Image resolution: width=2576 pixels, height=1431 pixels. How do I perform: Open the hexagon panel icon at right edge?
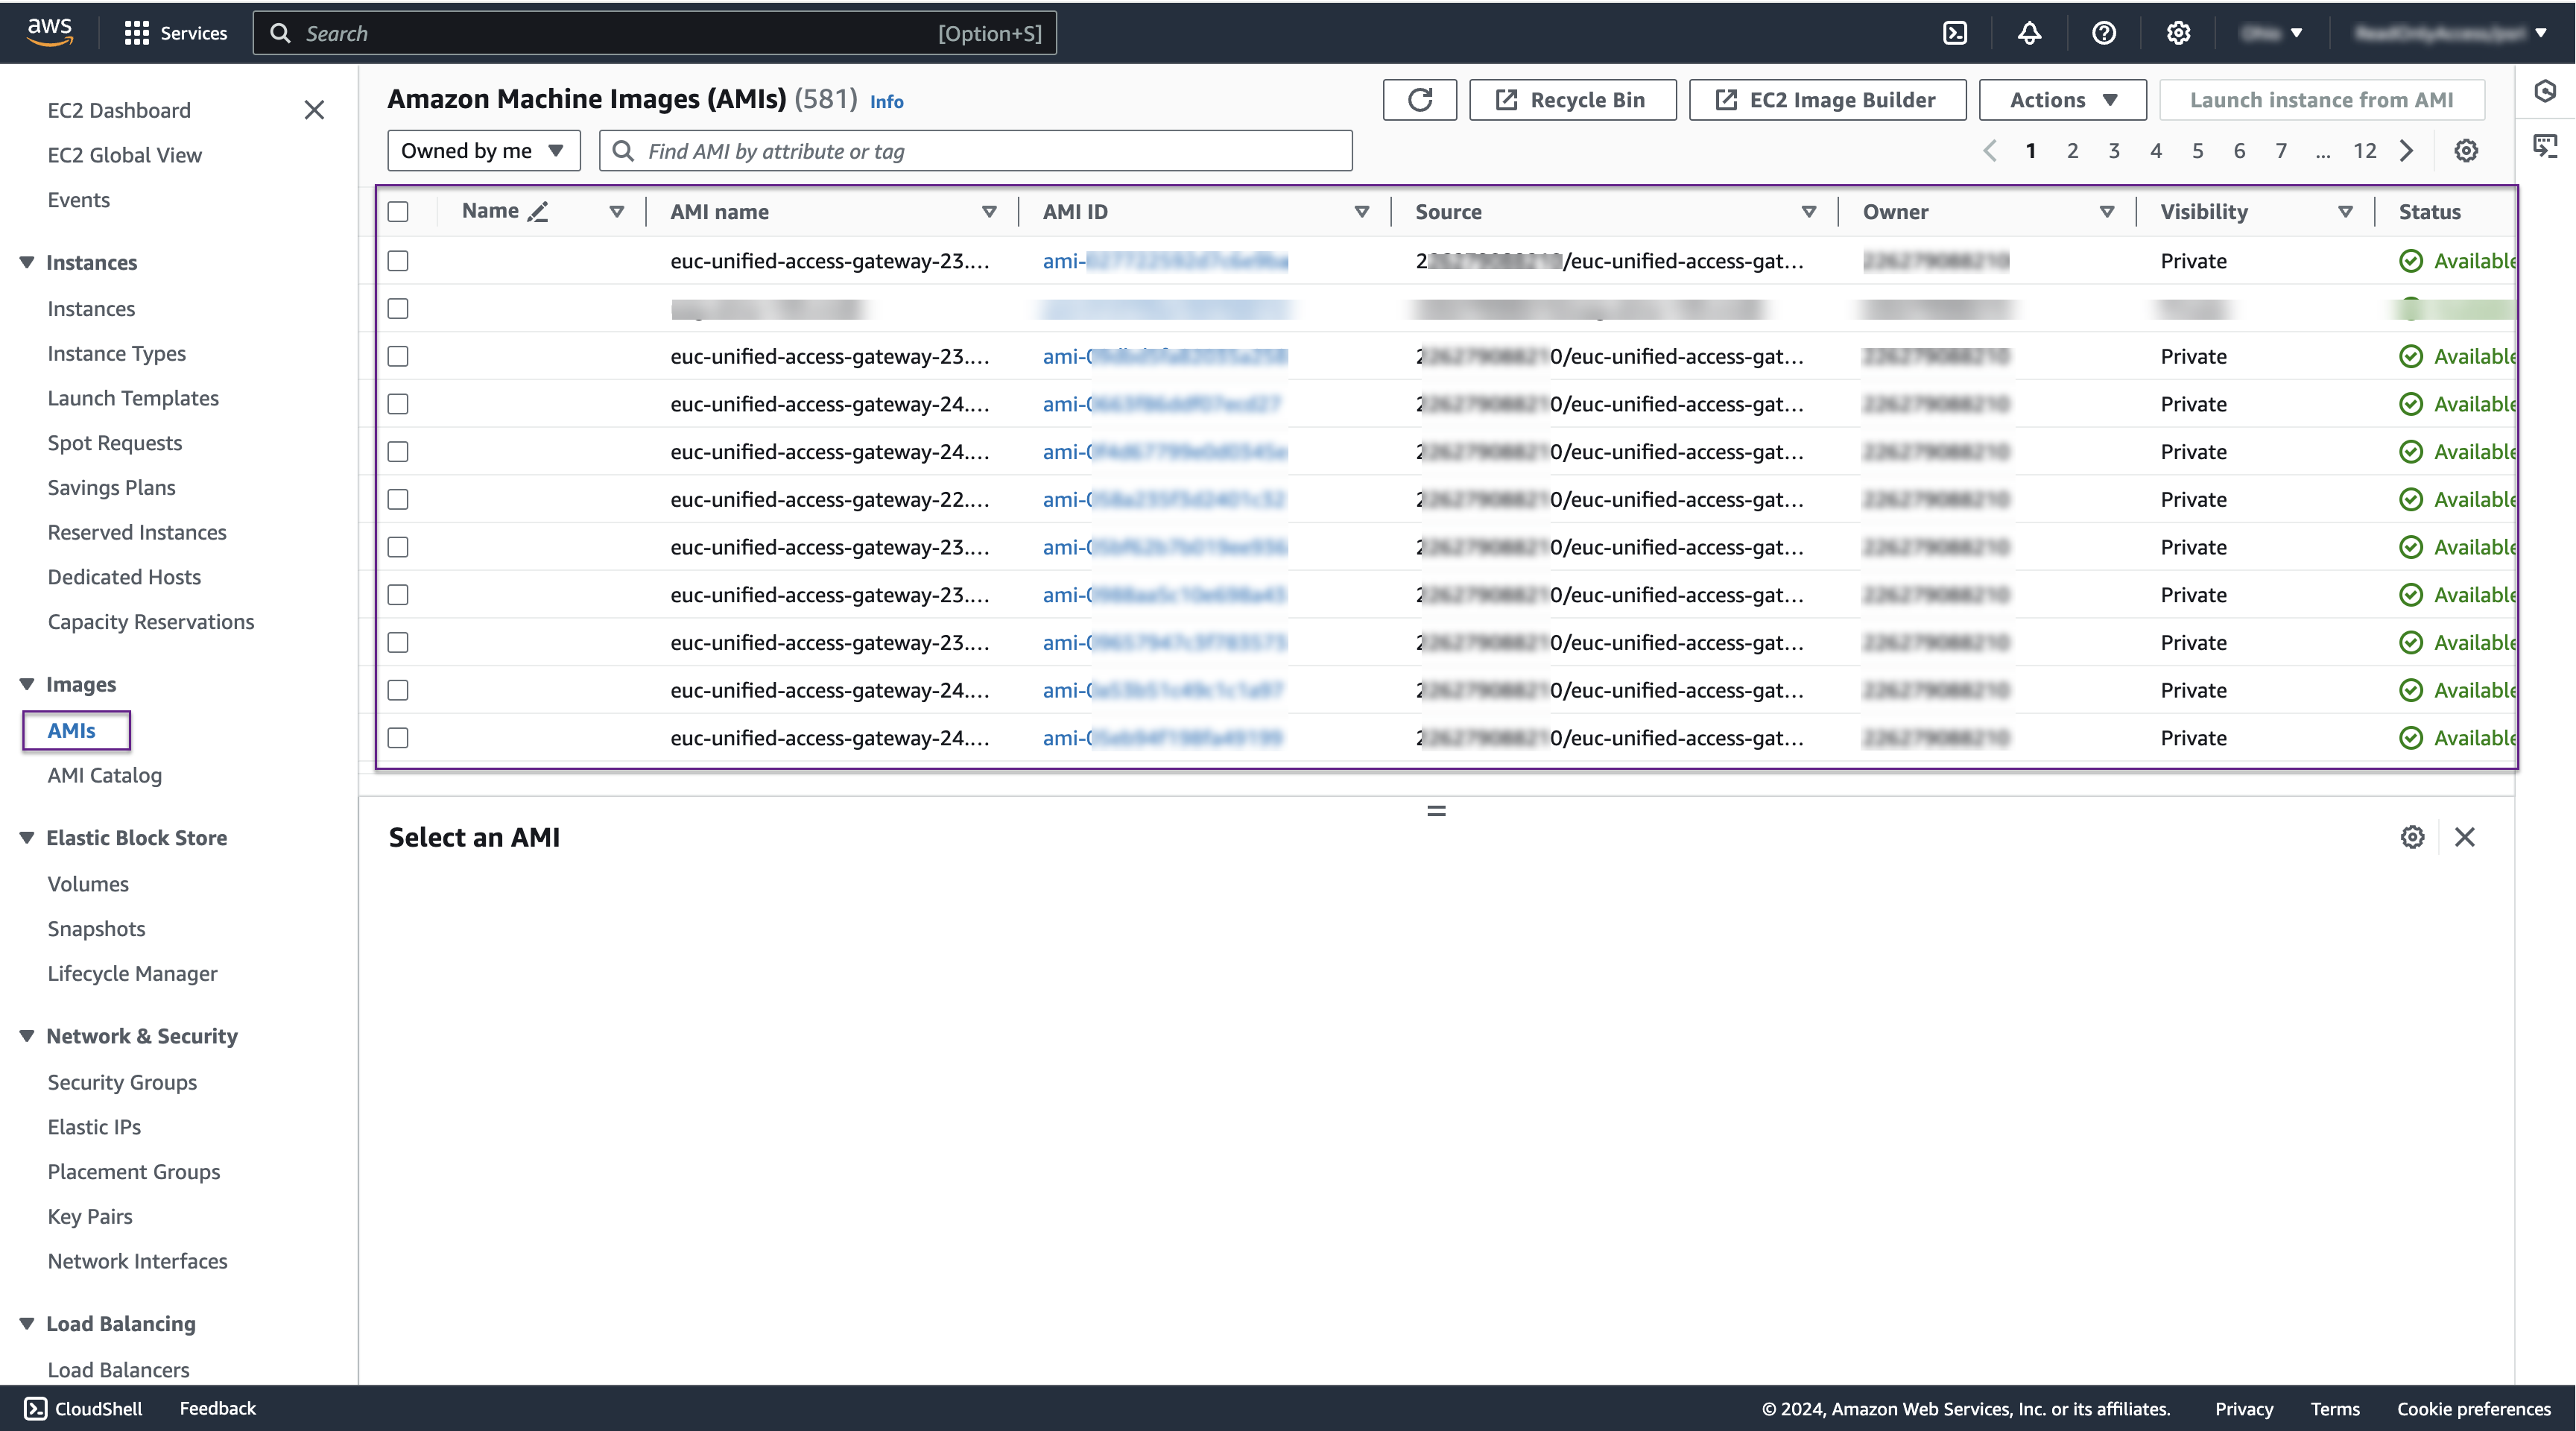2545,92
